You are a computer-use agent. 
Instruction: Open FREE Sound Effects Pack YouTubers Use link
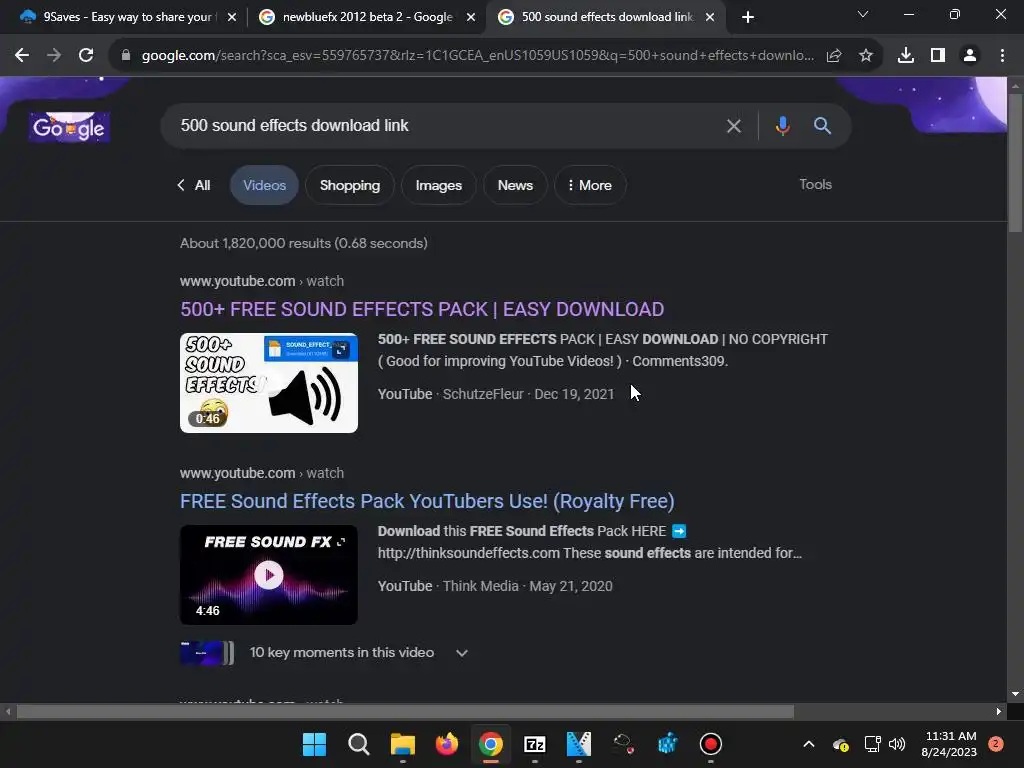click(427, 501)
